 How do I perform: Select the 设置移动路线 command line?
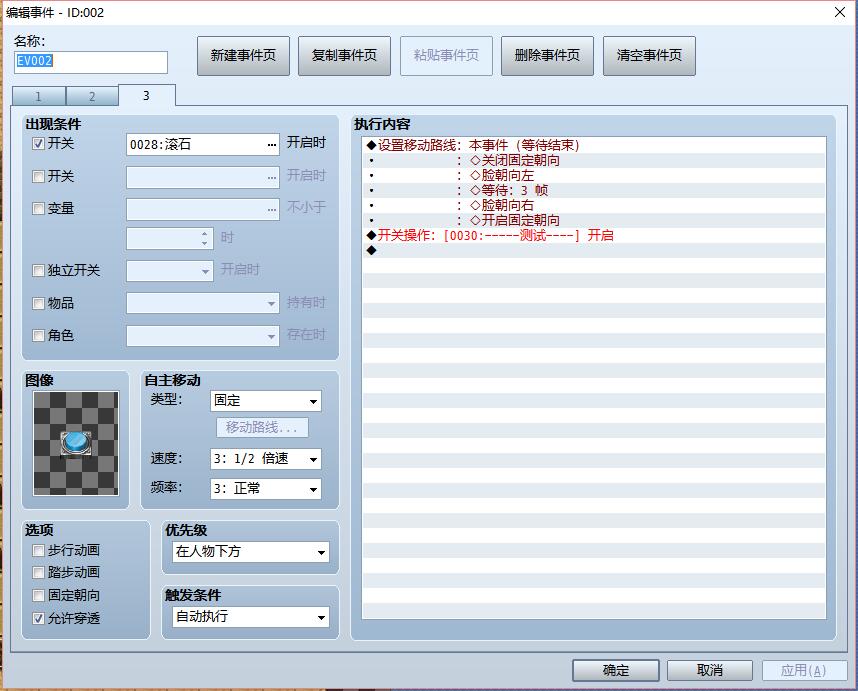click(594, 145)
